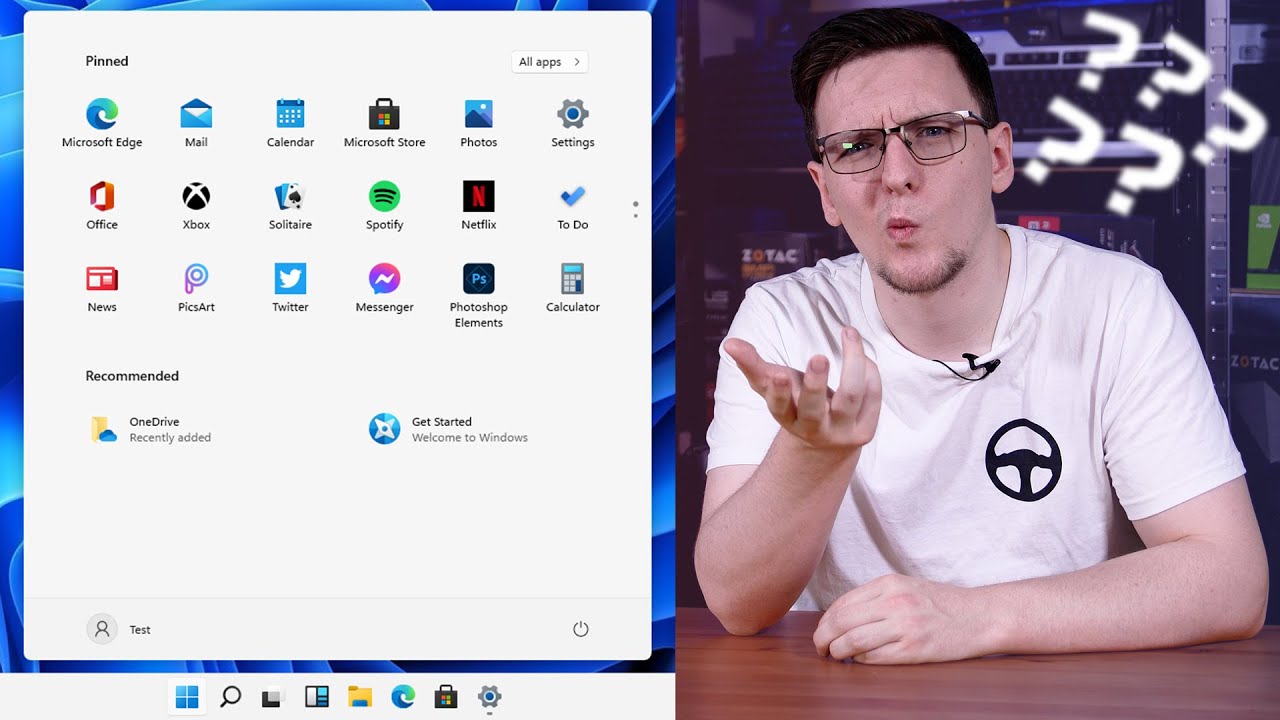This screenshot has height=720, width=1280.
Task: Open the News app
Action: (x=102, y=288)
